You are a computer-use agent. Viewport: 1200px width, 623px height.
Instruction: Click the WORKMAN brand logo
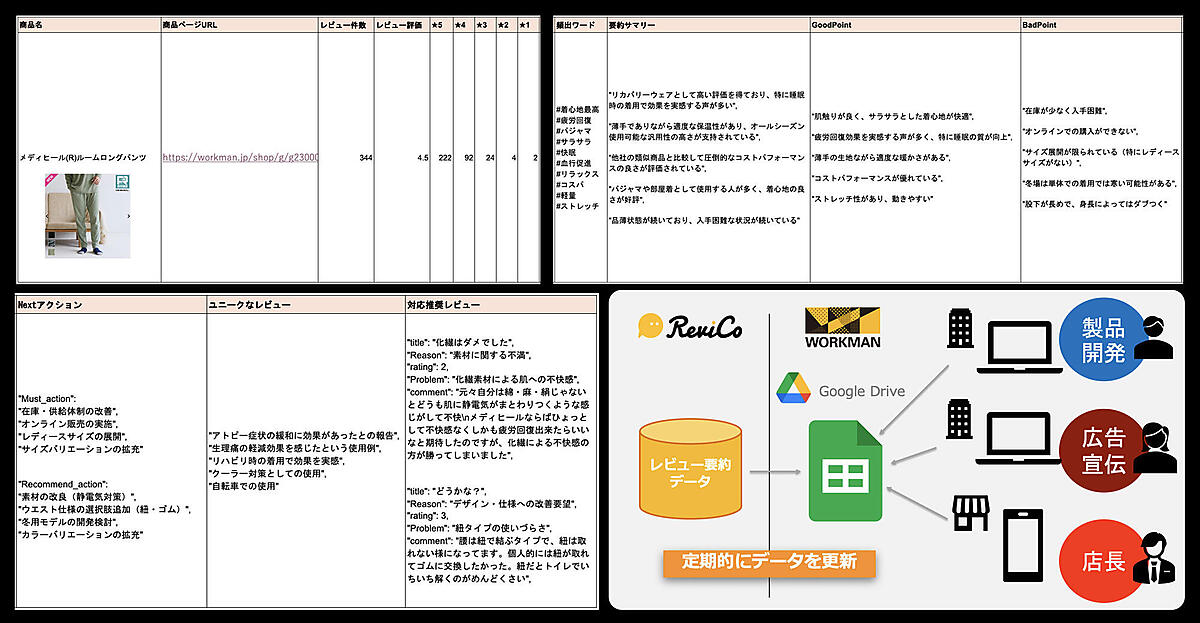coord(842,327)
